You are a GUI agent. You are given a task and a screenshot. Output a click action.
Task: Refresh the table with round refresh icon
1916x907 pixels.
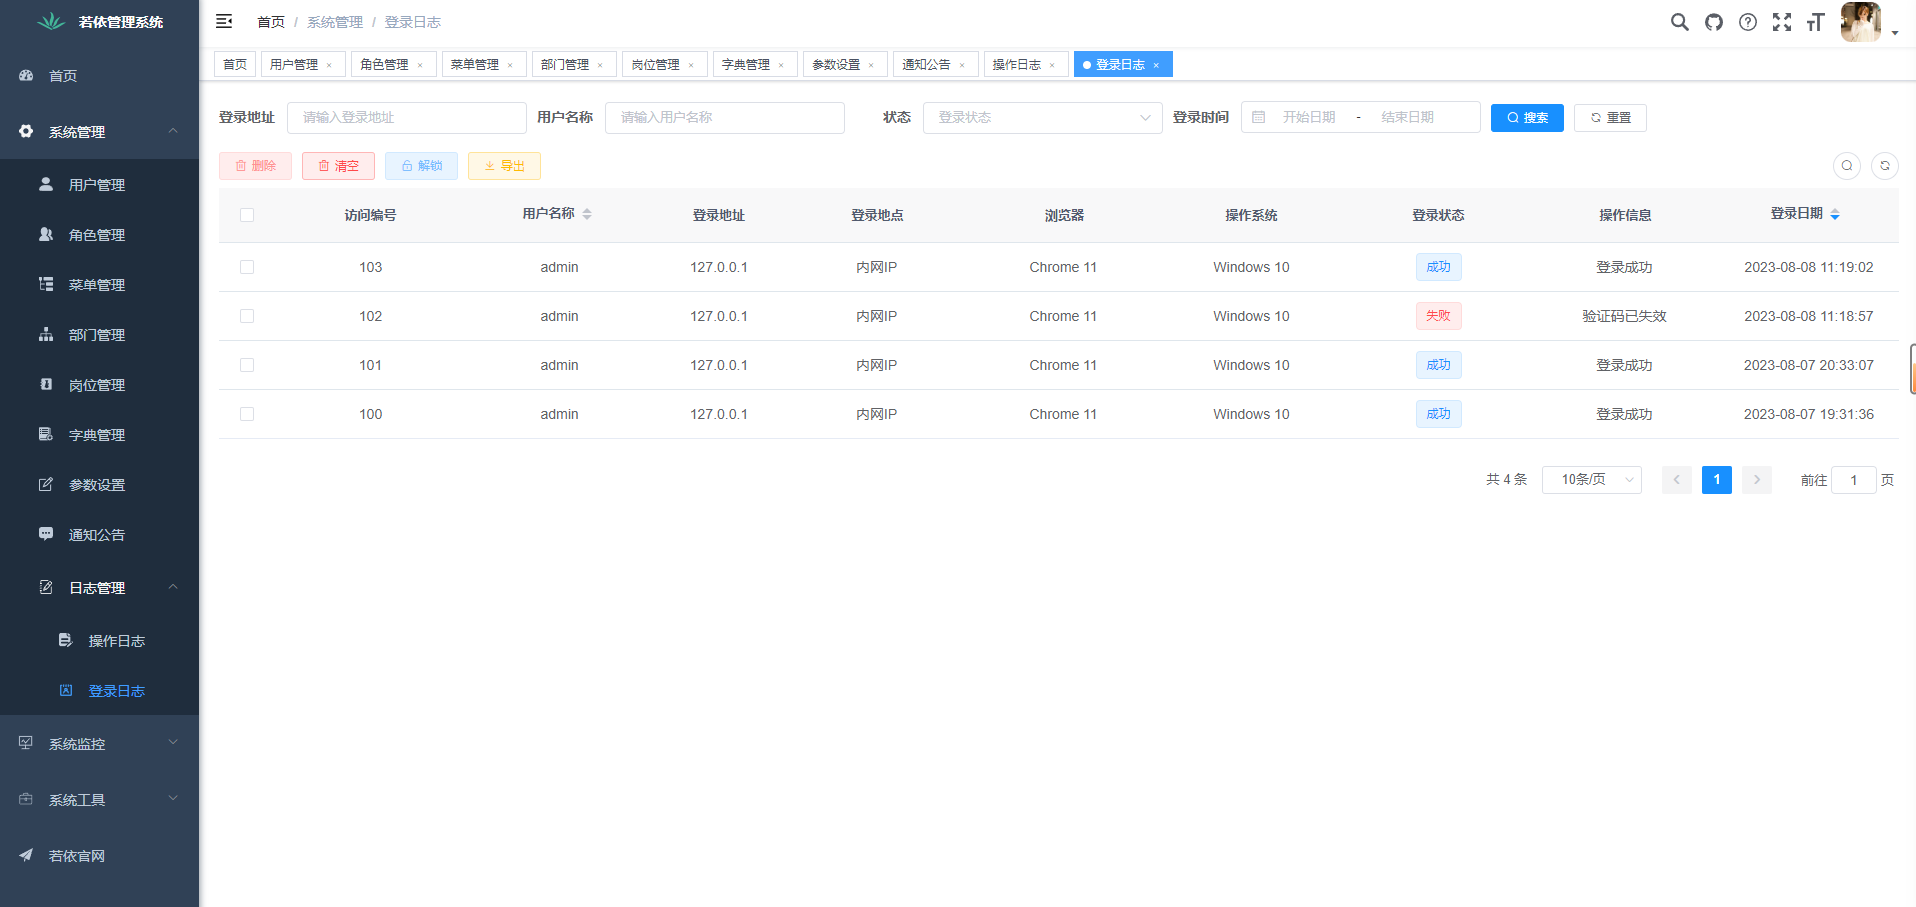1885,166
